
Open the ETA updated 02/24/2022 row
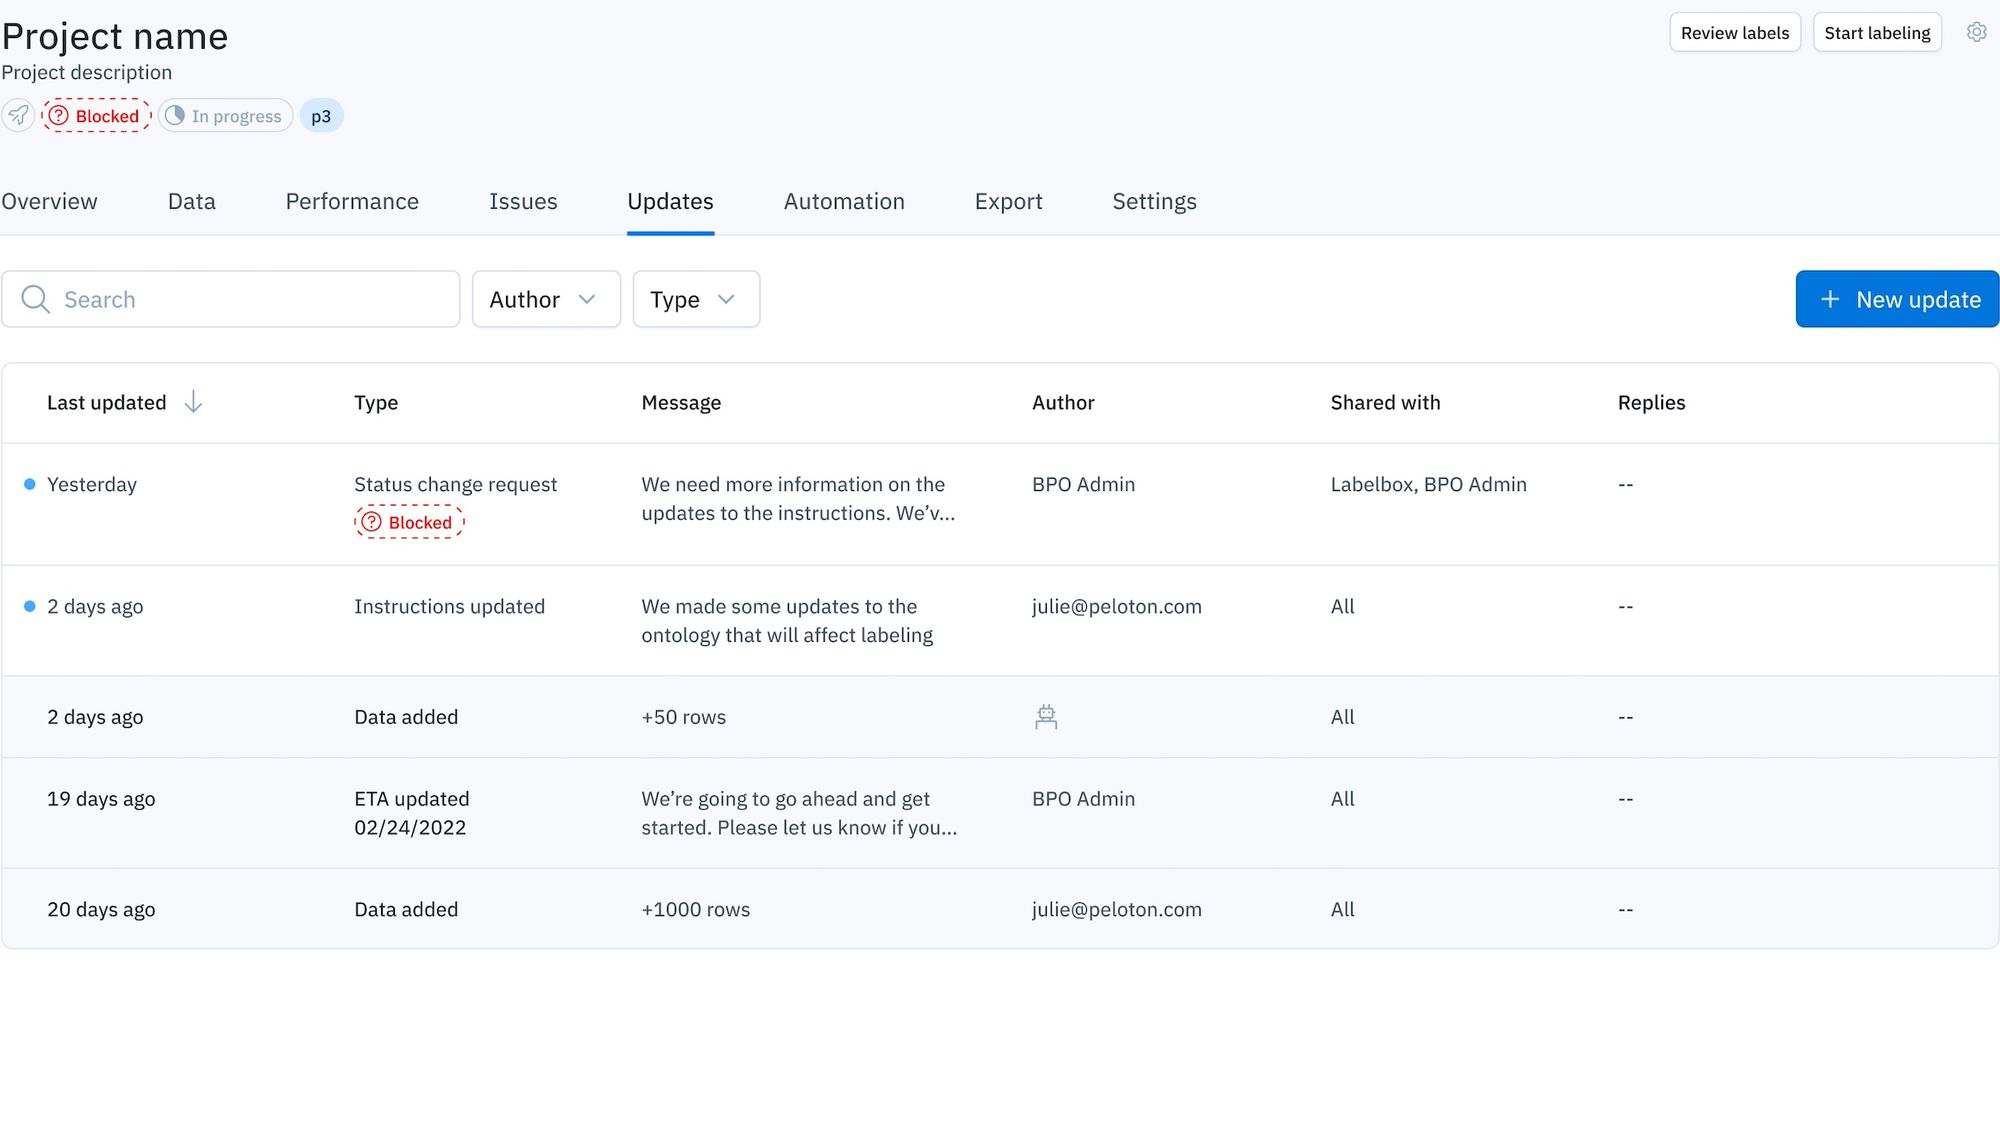click(x=1000, y=813)
